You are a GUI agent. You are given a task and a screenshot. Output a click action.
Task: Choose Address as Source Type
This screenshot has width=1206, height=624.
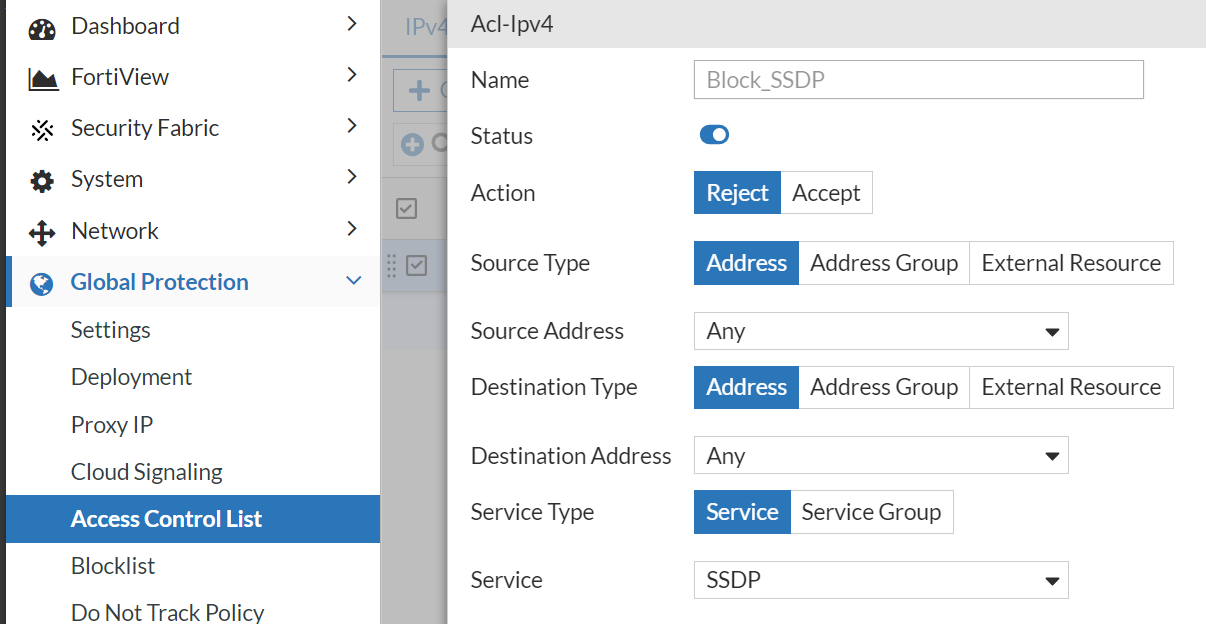746,263
